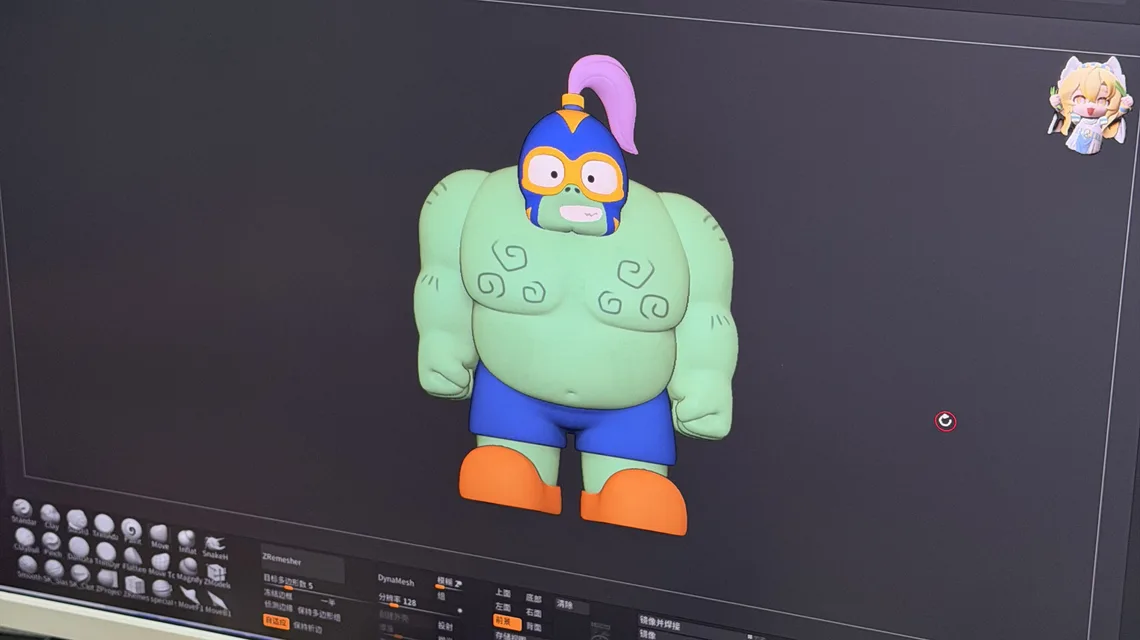The height and width of the screenshot is (640, 1140).
Task: Click the 清除 button
Action: (x=572, y=605)
